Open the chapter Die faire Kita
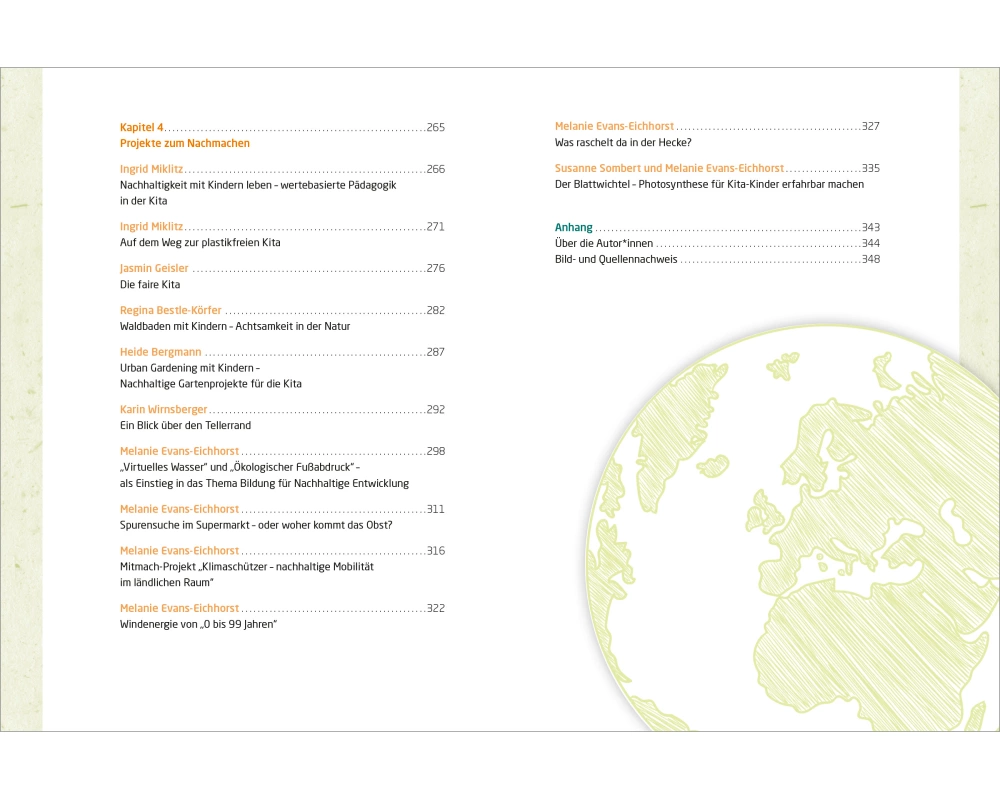The width and height of the screenshot is (1000, 800). click(x=149, y=285)
